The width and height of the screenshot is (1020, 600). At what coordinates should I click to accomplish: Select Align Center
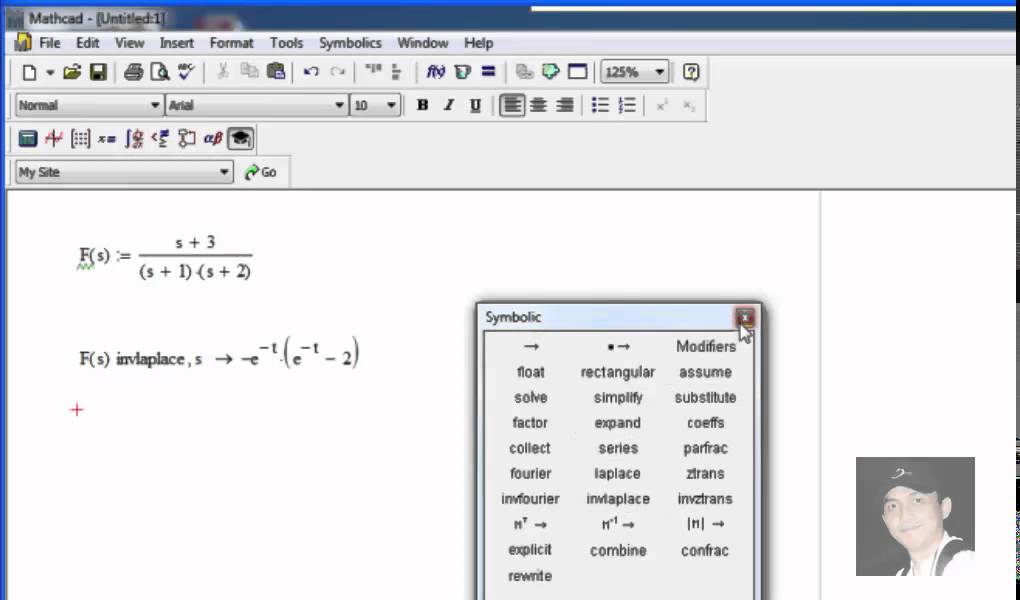[x=538, y=105]
